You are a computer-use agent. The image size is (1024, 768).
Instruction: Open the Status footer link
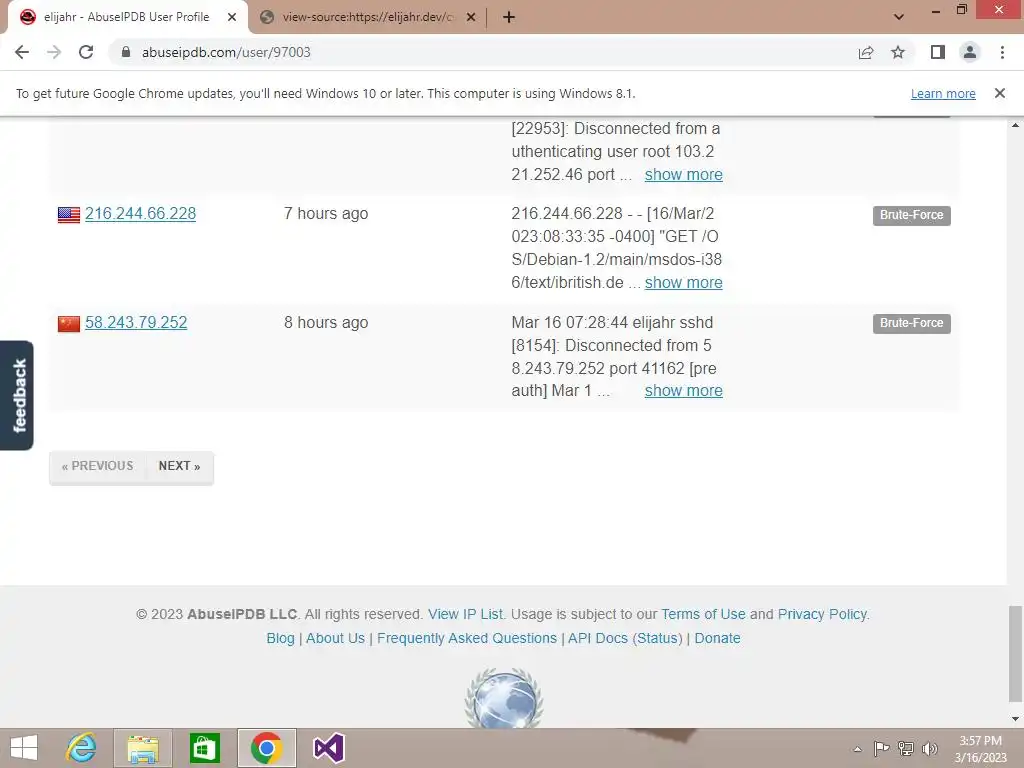tap(658, 639)
